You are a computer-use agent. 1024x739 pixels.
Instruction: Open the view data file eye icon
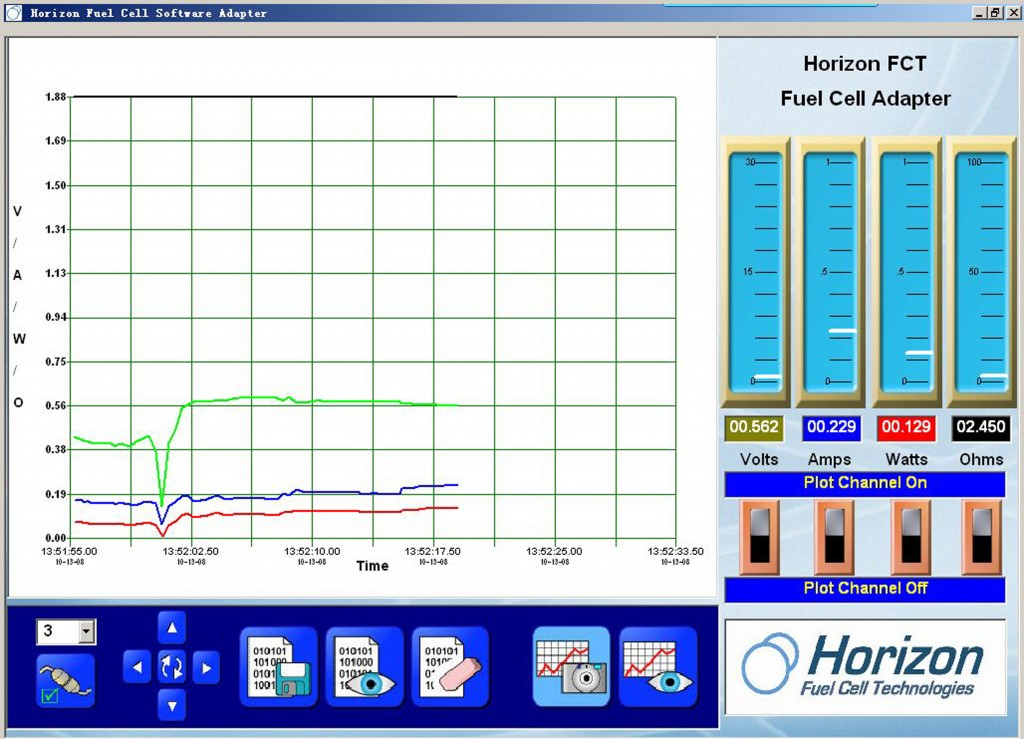[x=364, y=667]
